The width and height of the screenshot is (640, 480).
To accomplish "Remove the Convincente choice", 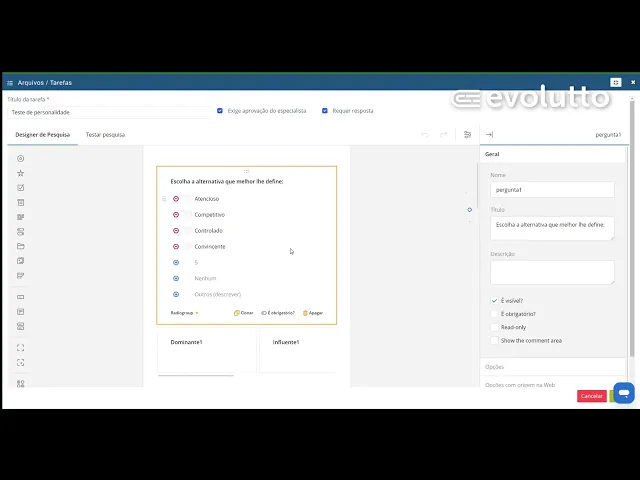I will point(176,247).
